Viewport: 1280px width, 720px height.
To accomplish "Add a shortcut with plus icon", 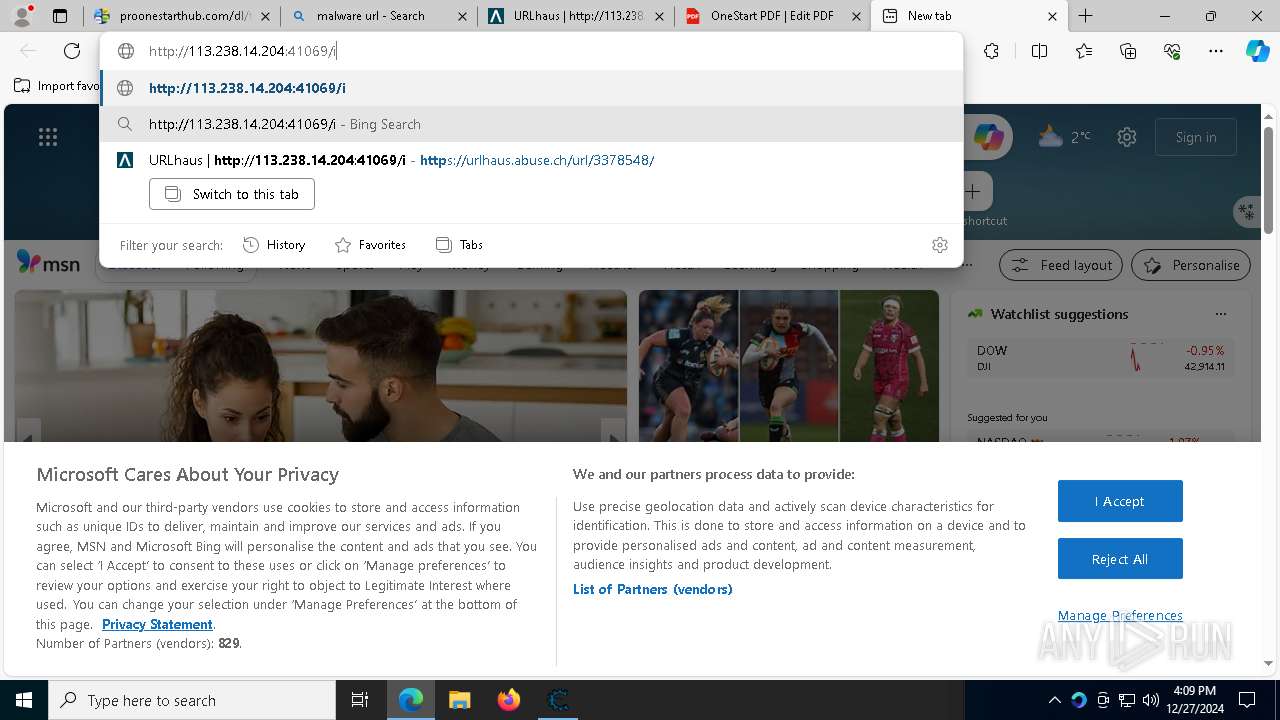I will point(973,191).
